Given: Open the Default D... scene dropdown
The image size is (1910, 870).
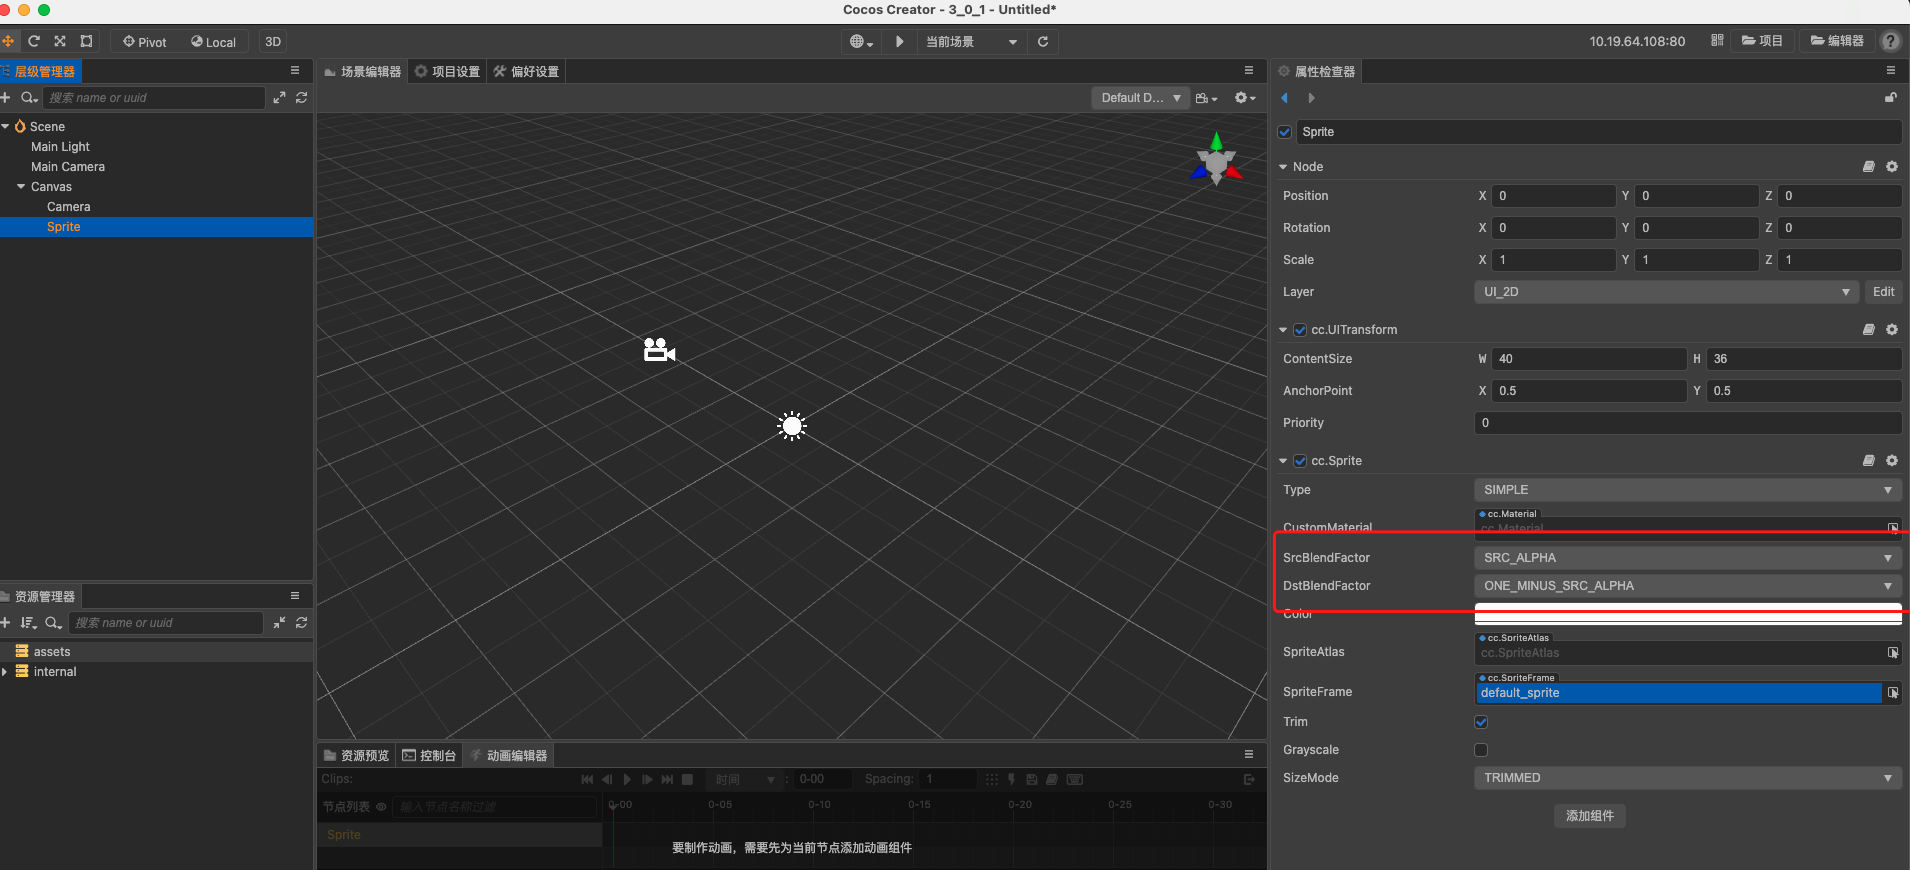Looking at the screenshot, I should click(x=1140, y=98).
